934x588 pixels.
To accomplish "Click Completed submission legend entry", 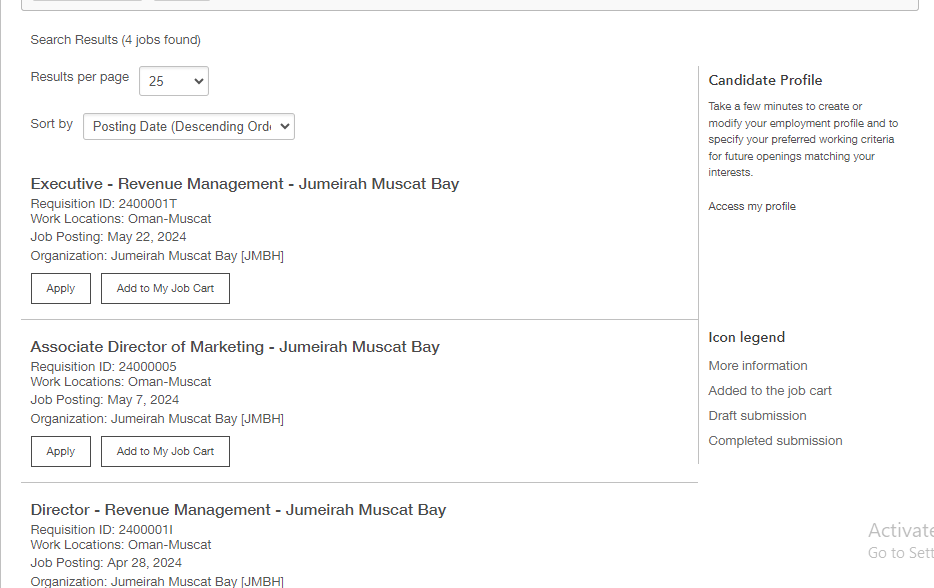I will coord(775,441).
